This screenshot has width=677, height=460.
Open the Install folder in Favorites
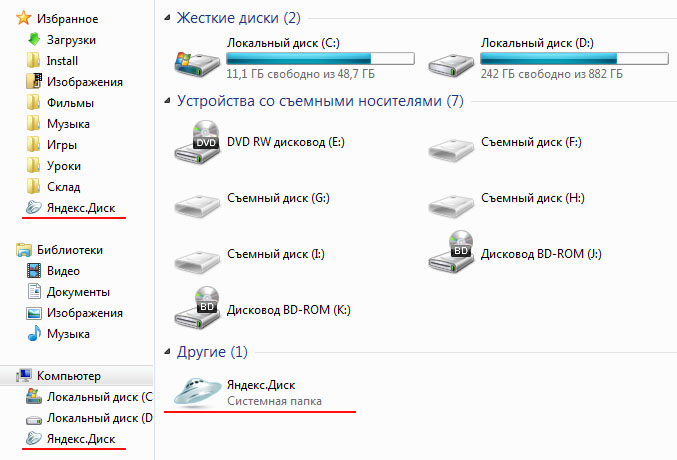point(62,61)
